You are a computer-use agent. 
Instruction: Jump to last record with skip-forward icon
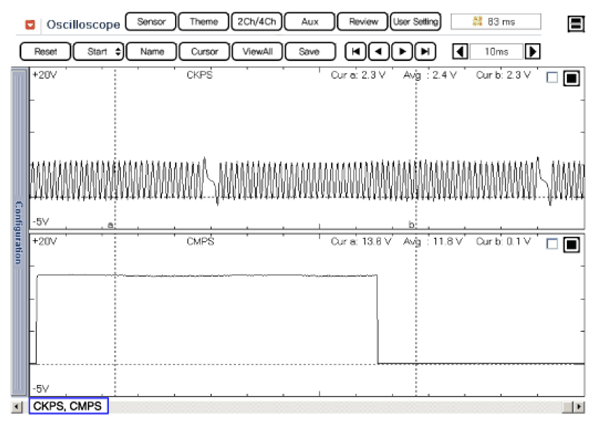point(425,51)
